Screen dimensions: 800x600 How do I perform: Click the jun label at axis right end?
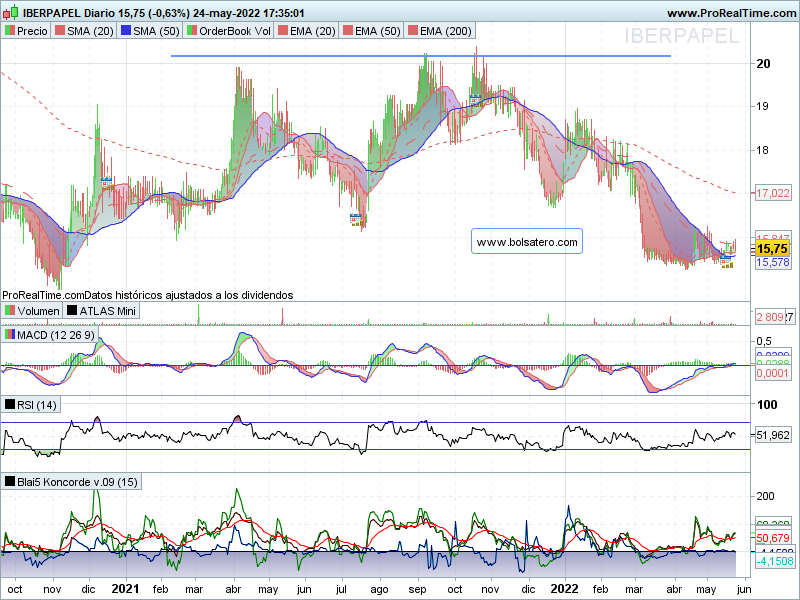click(744, 589)
